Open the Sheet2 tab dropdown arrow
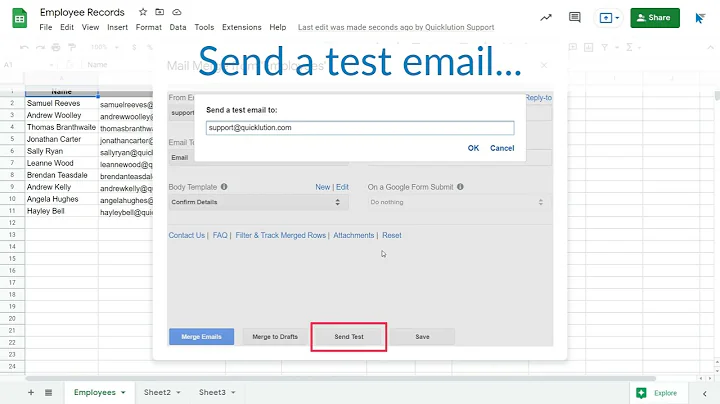Screen dimensions: 720x404 point(178,393)
